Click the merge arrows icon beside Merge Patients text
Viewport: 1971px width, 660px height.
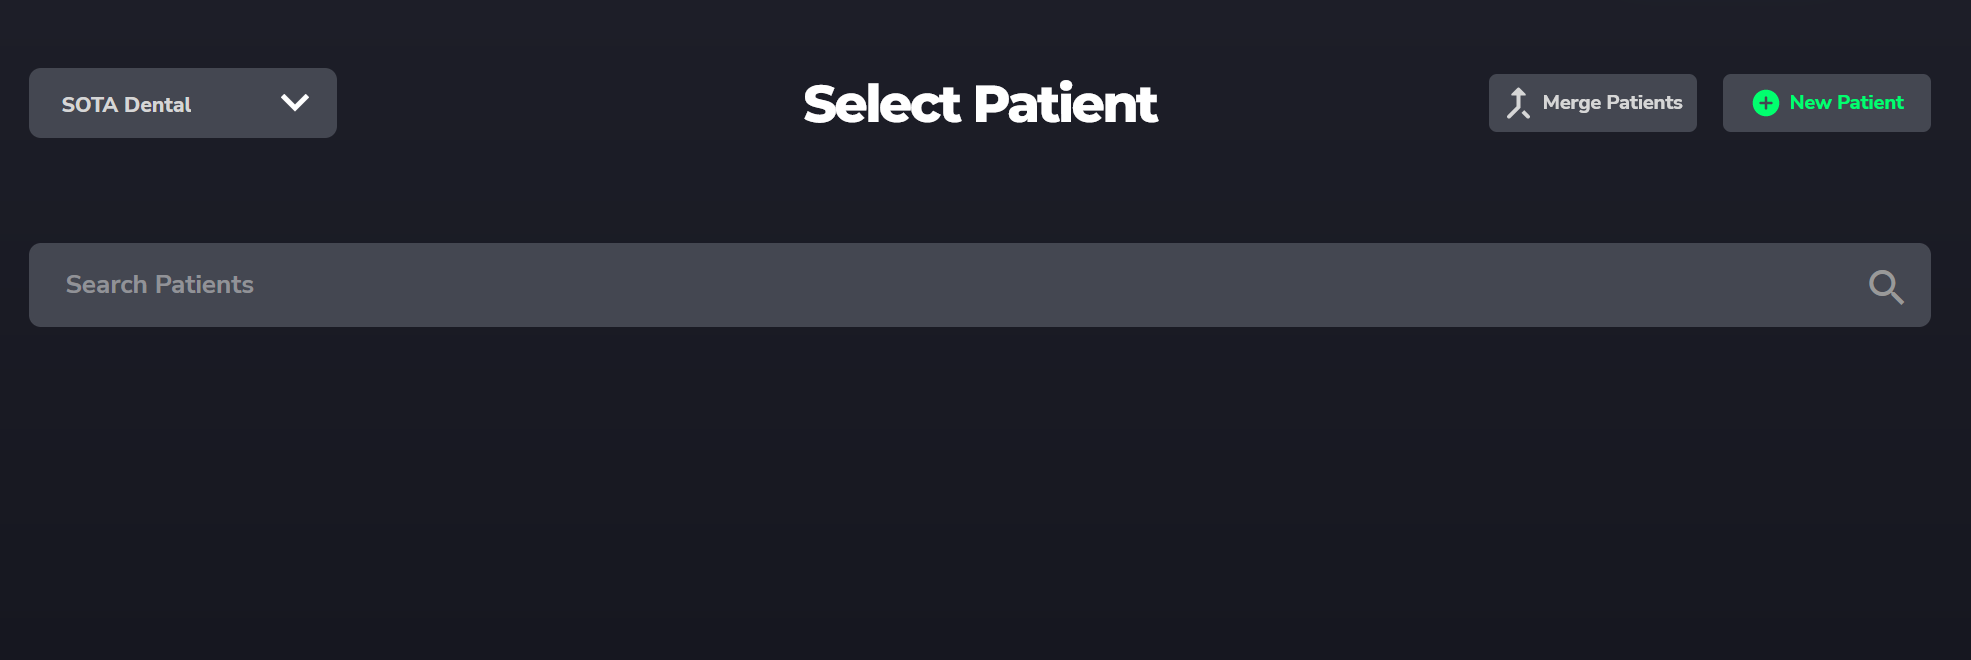[x=1520, y=102]
